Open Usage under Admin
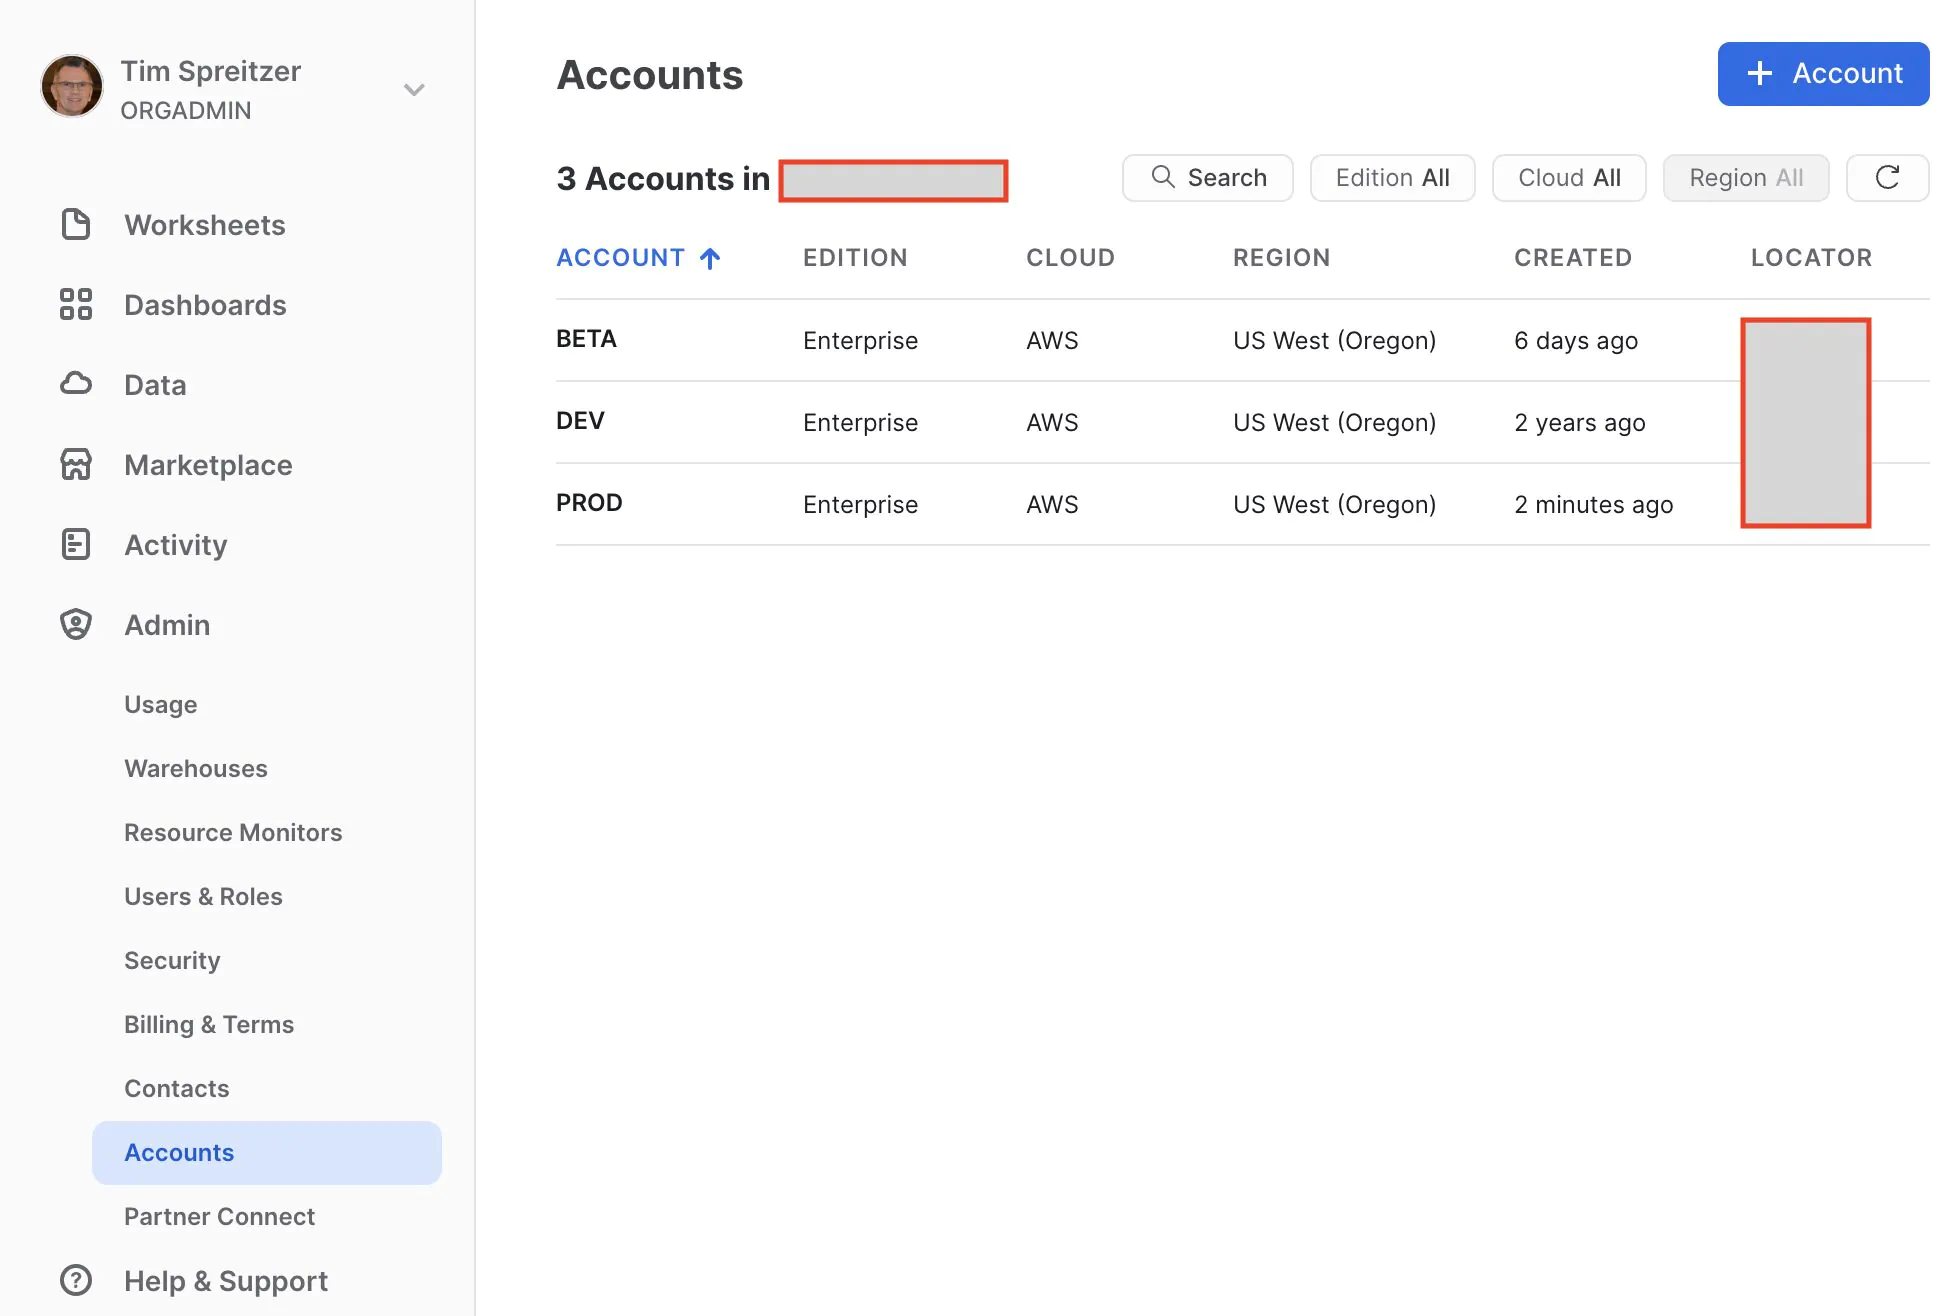1960x1316 pixels. pos(160,705)
